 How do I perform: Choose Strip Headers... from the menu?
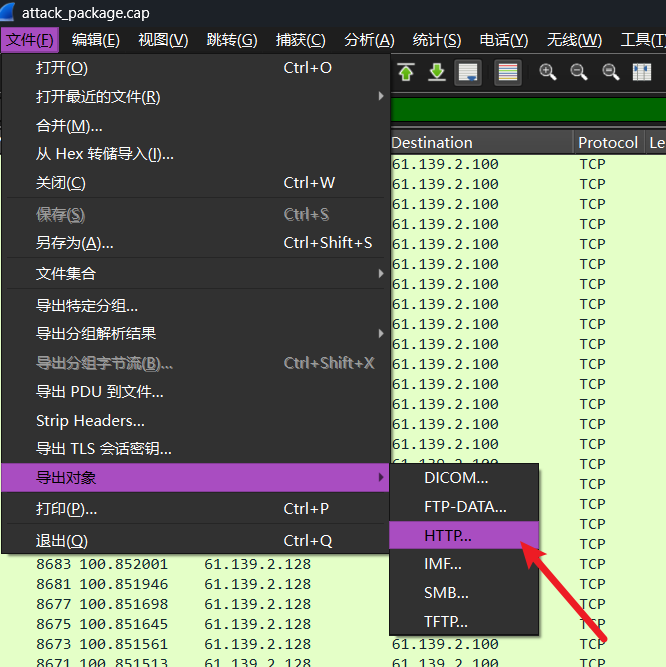[x=195, y=421]
